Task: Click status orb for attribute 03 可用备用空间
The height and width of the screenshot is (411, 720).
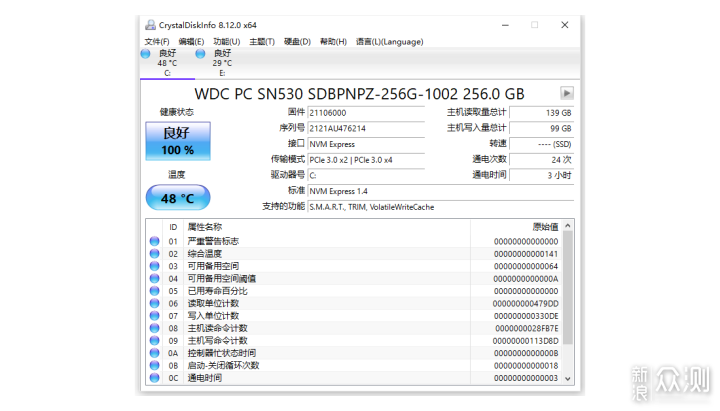Action: 155,266
